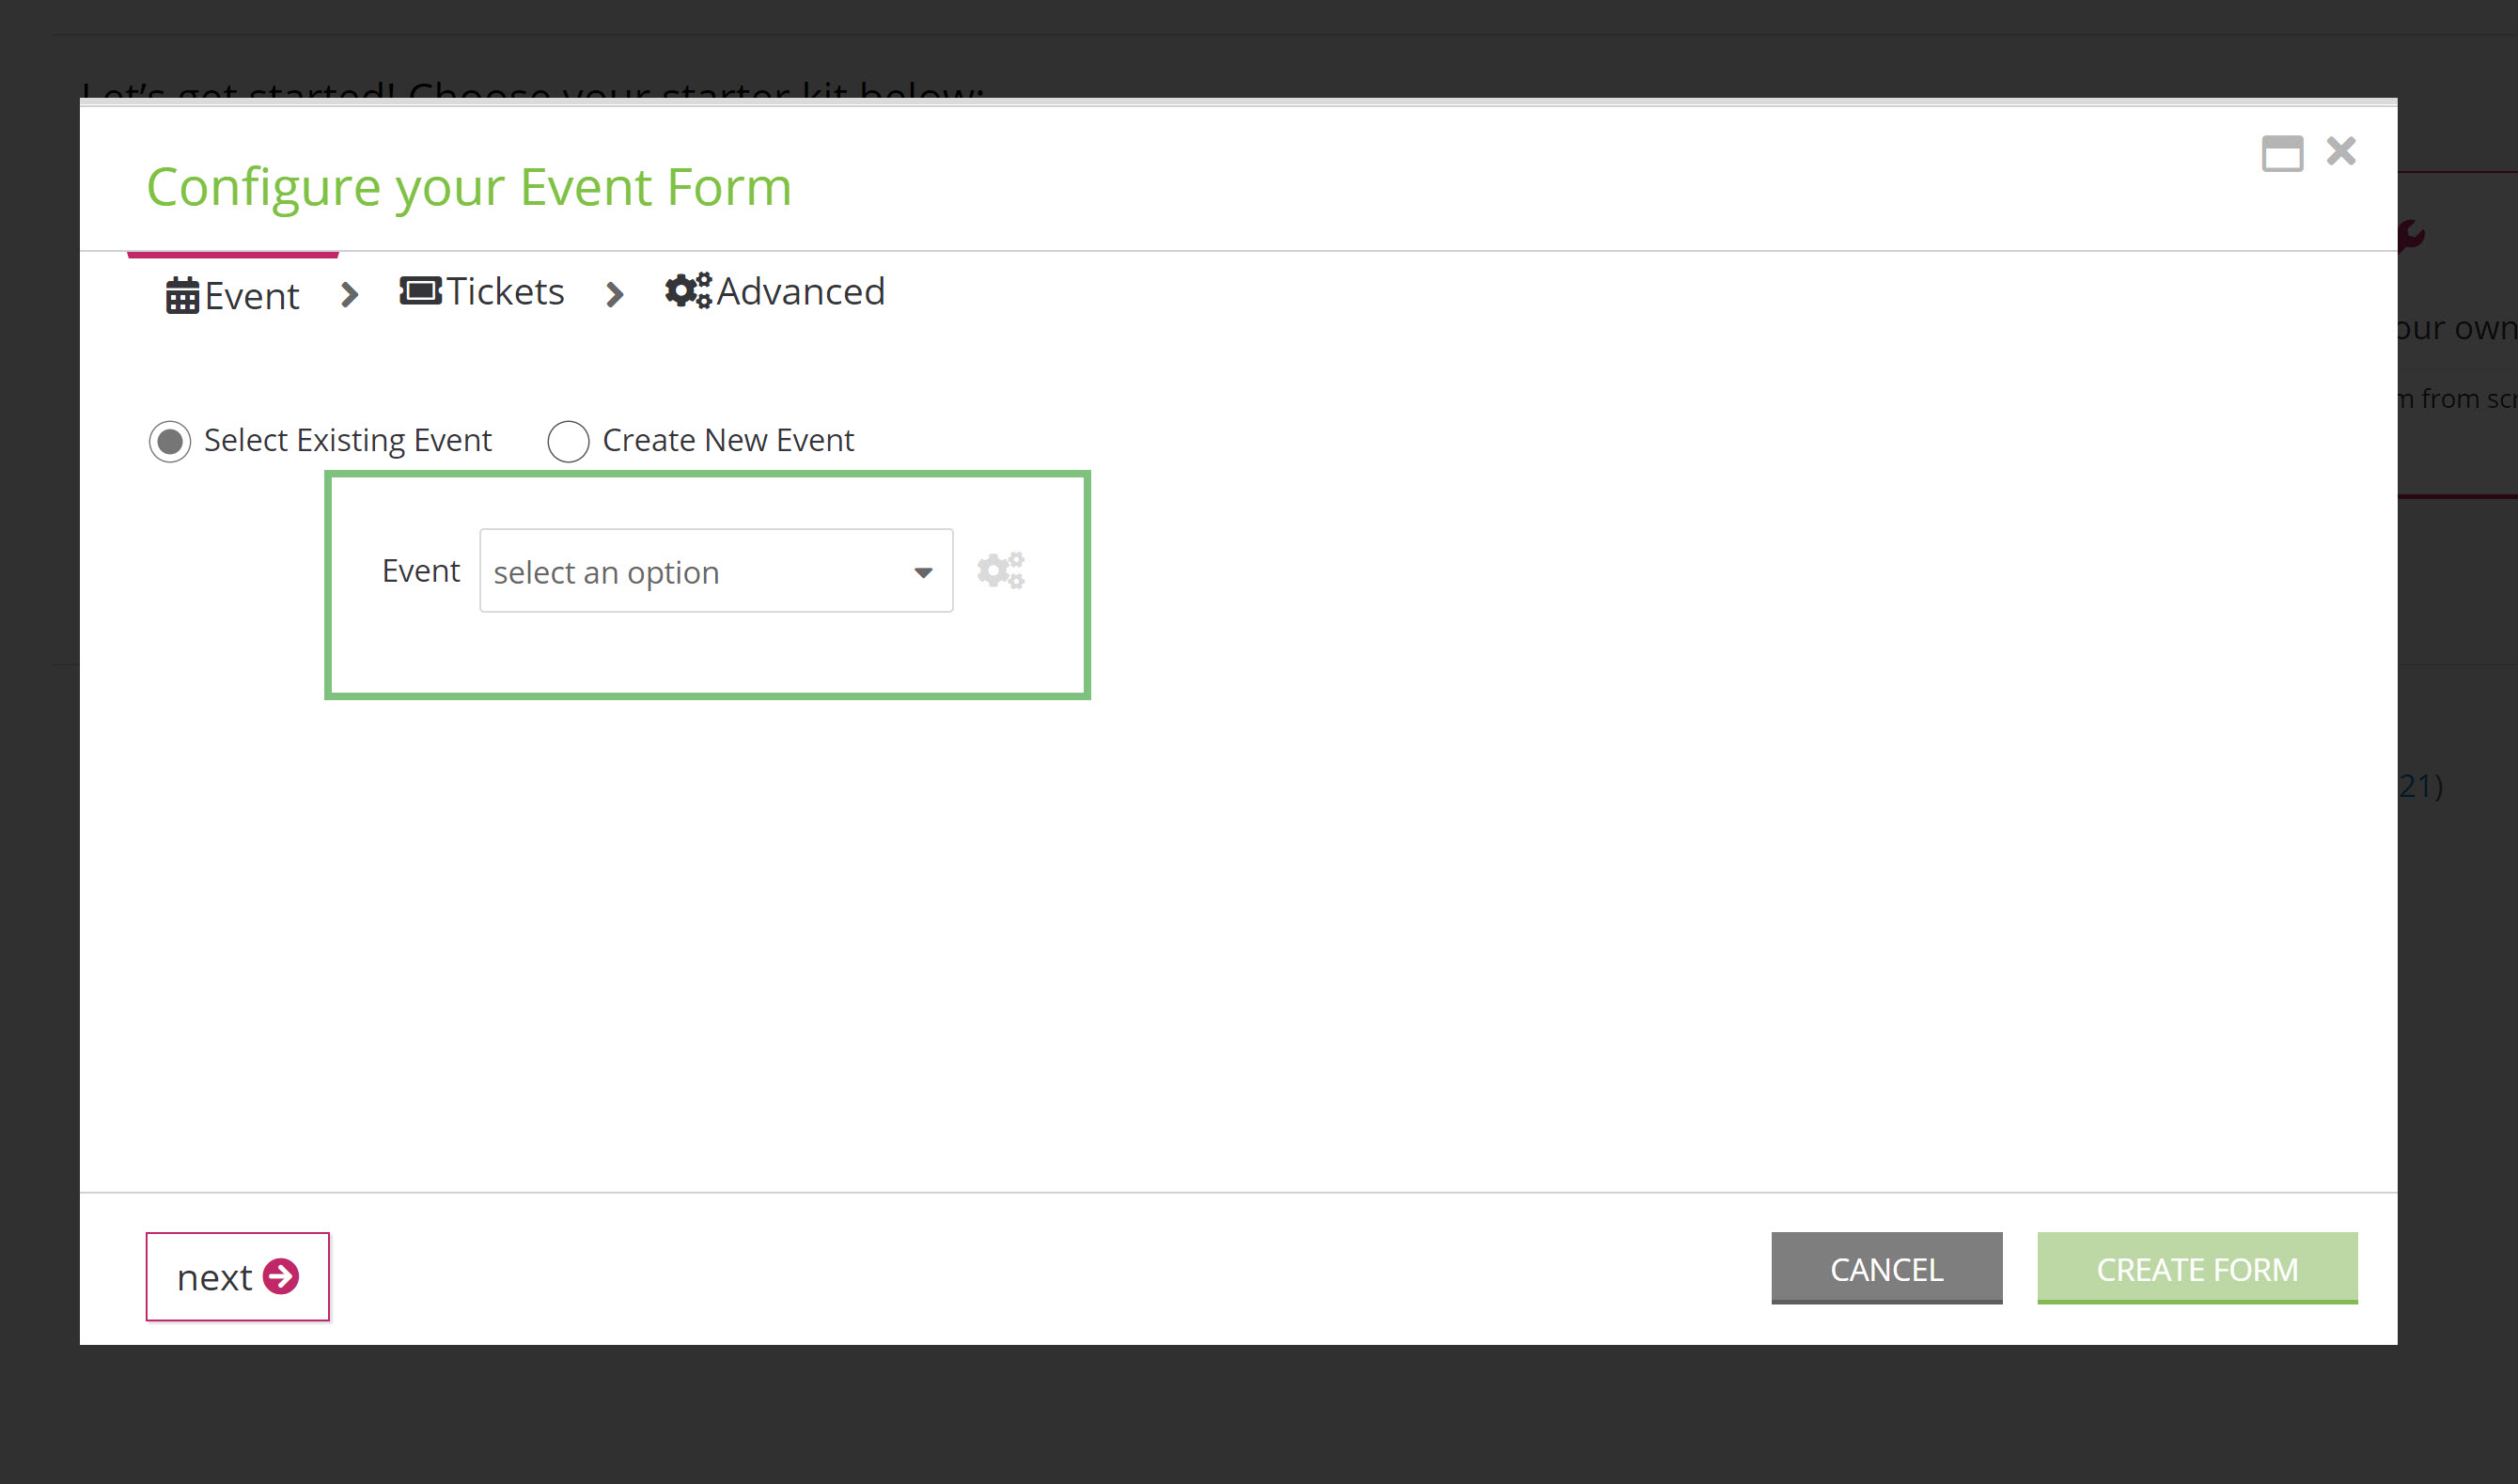The image size is (2518, 1484).
Task: Choose the Create New Event radio button
Action: (568, 441)
